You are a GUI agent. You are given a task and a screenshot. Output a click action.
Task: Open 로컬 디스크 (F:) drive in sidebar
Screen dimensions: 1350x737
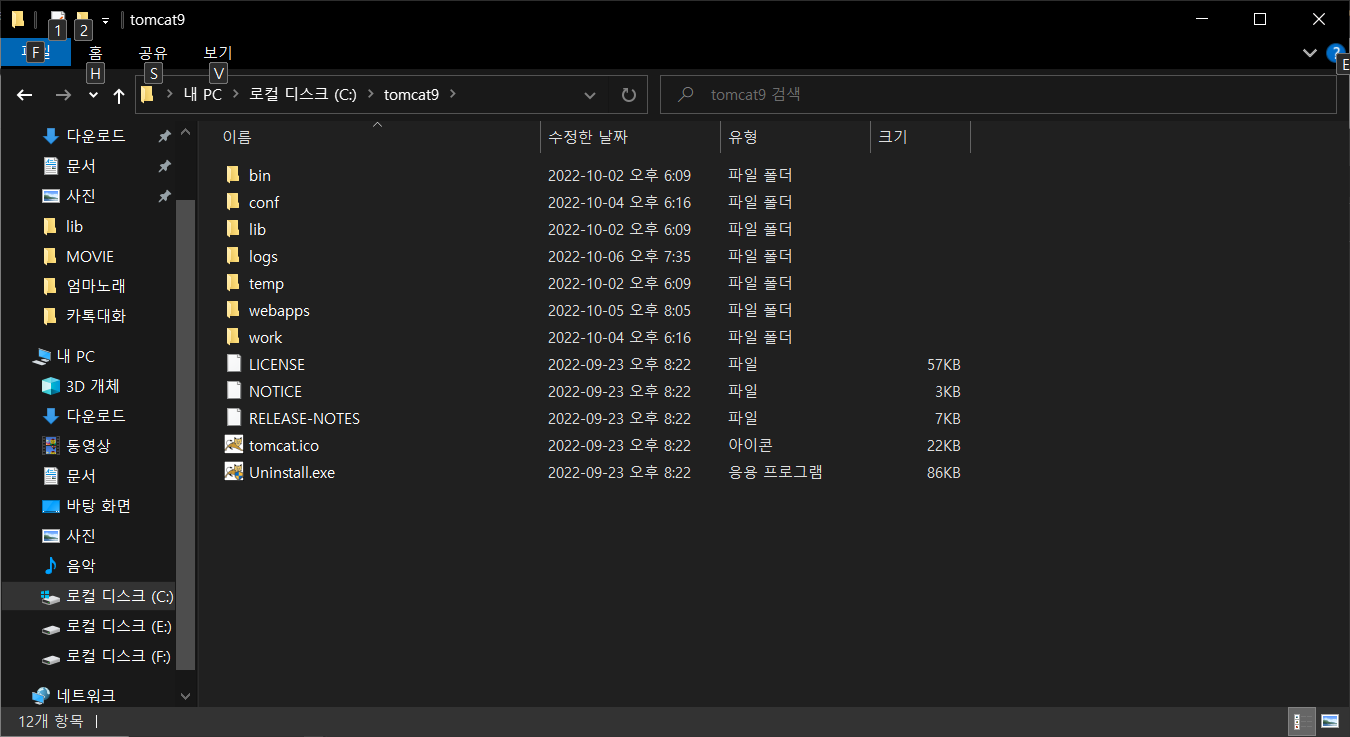point(119,656)
